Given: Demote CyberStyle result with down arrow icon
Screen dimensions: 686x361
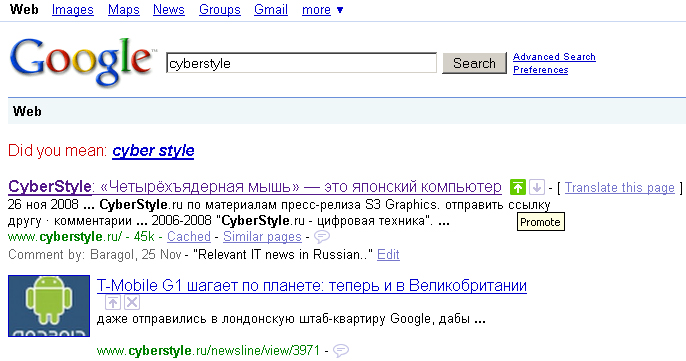Looking at the screenshot, I should coord(537,187).
